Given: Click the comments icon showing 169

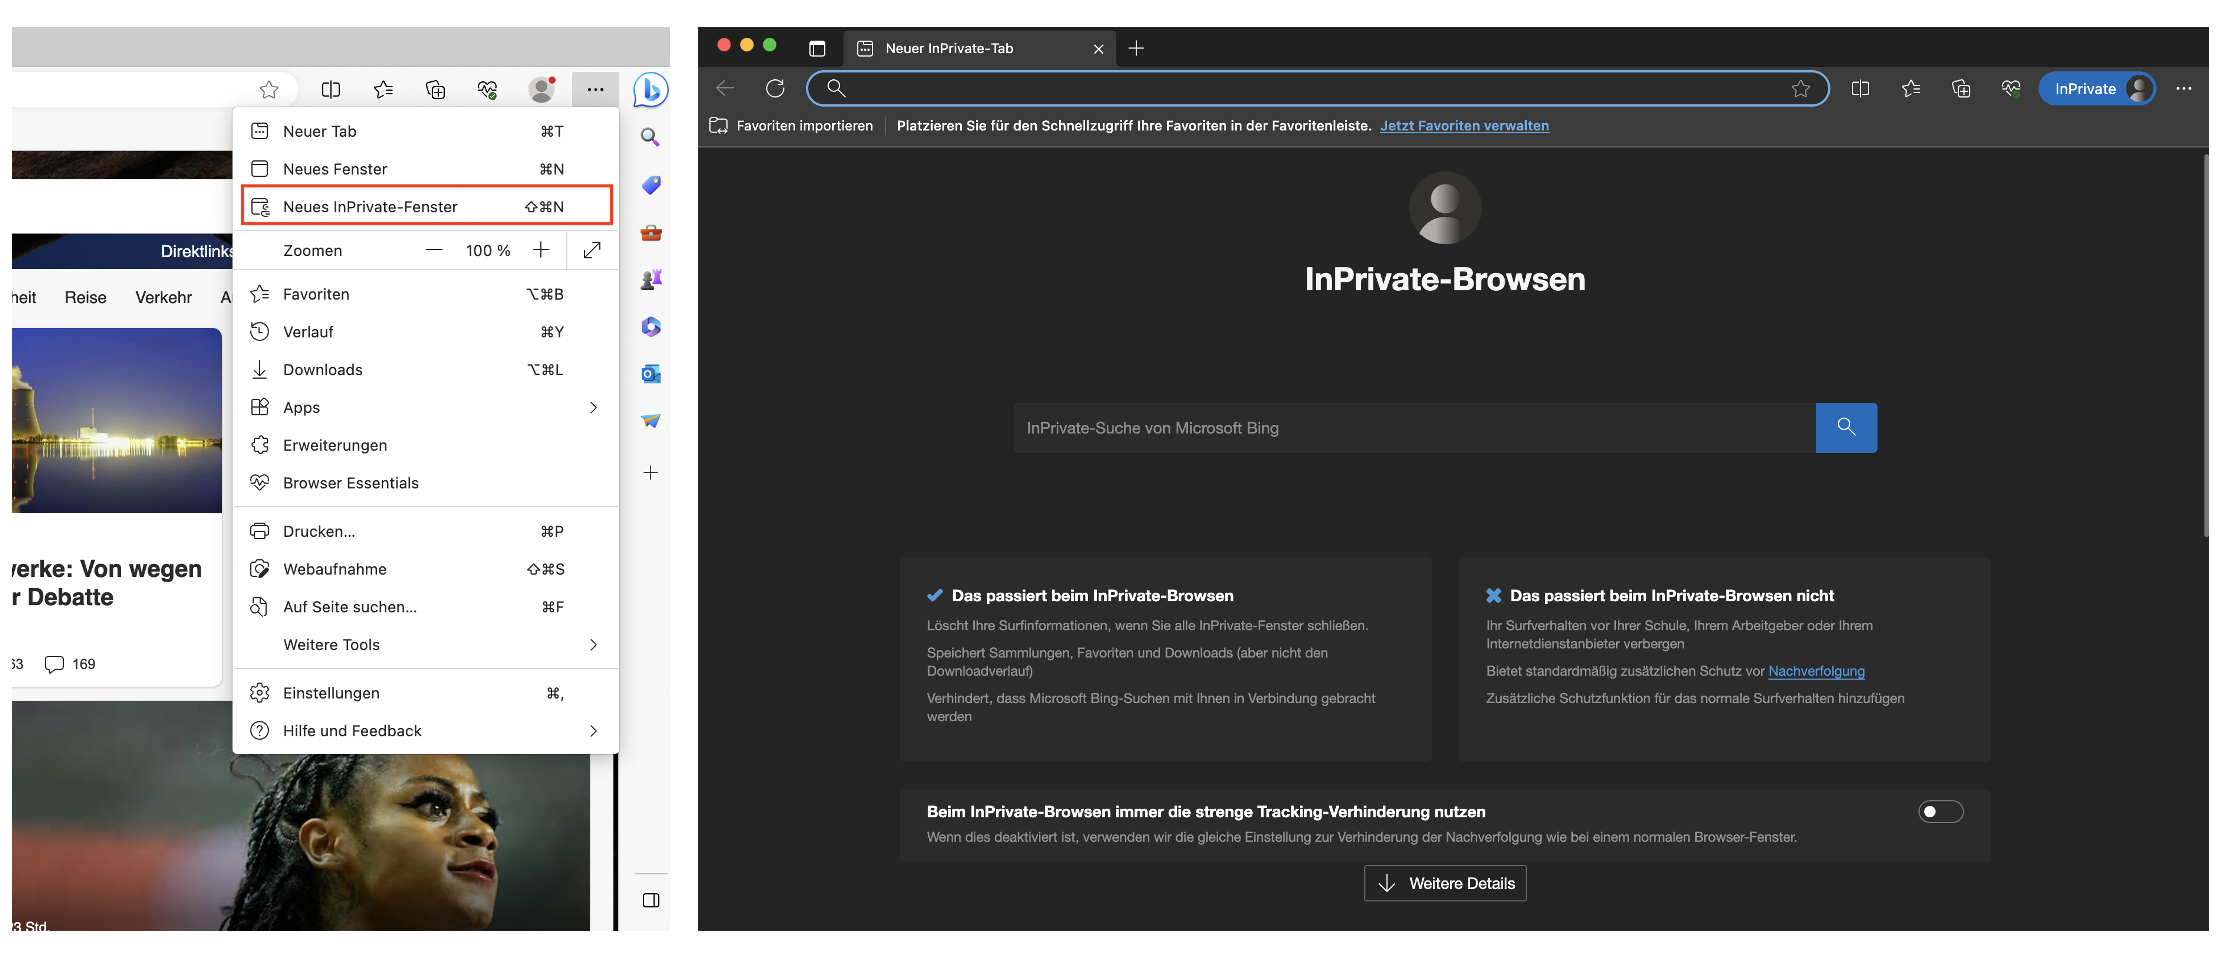Looking at the screenshot, I should click(54, 664).
